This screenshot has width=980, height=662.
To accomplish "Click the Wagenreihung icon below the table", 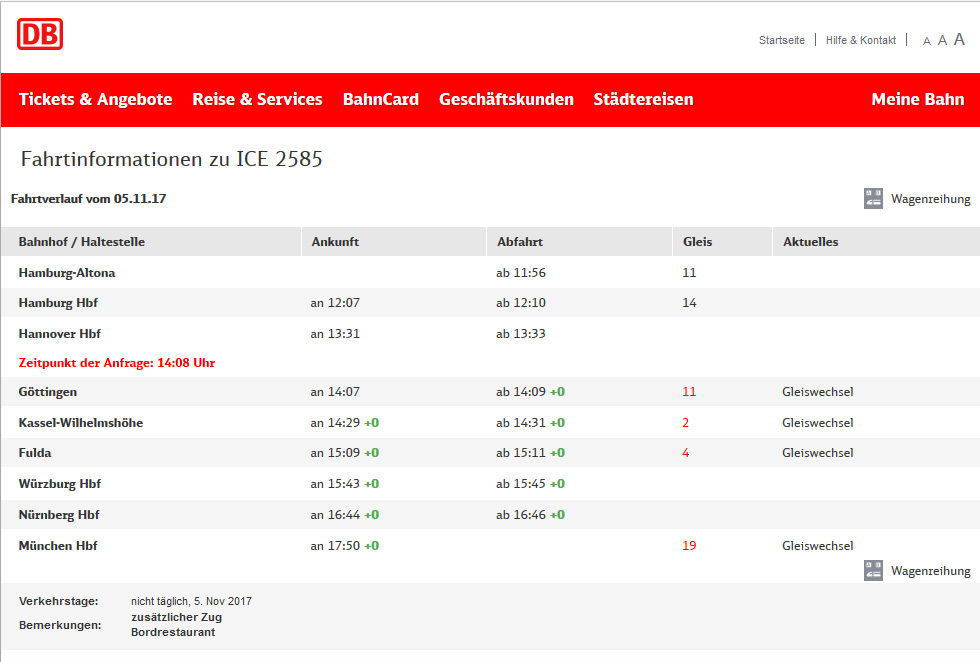I will coord(873,571).
